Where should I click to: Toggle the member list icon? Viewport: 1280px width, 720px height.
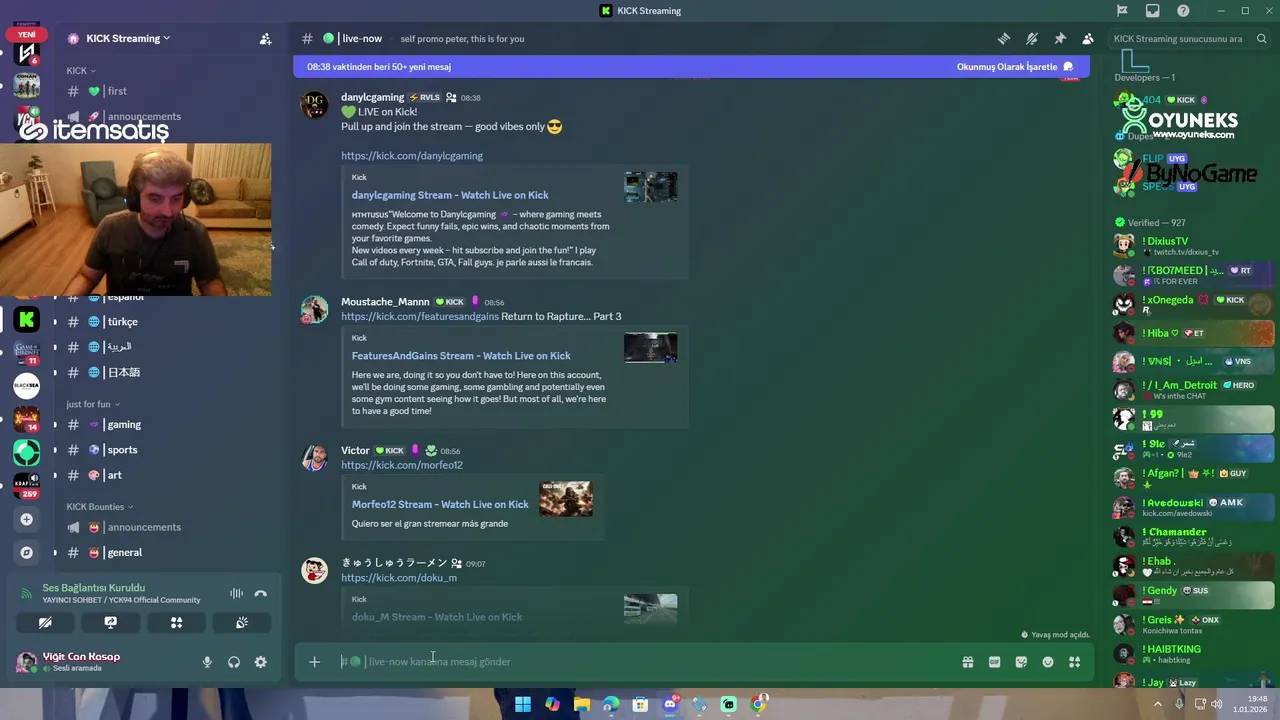click(x=1088, y=39)
